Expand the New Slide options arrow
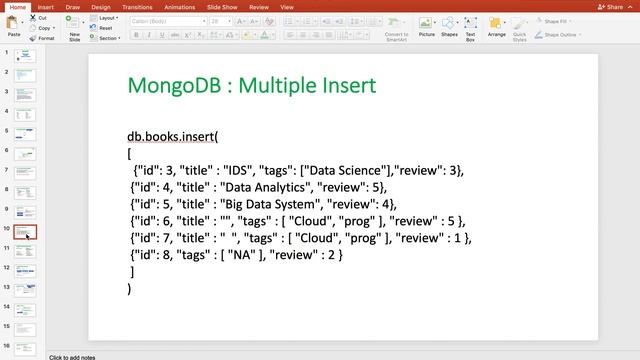This screenshot has width=640, height=360. (83, 22)
